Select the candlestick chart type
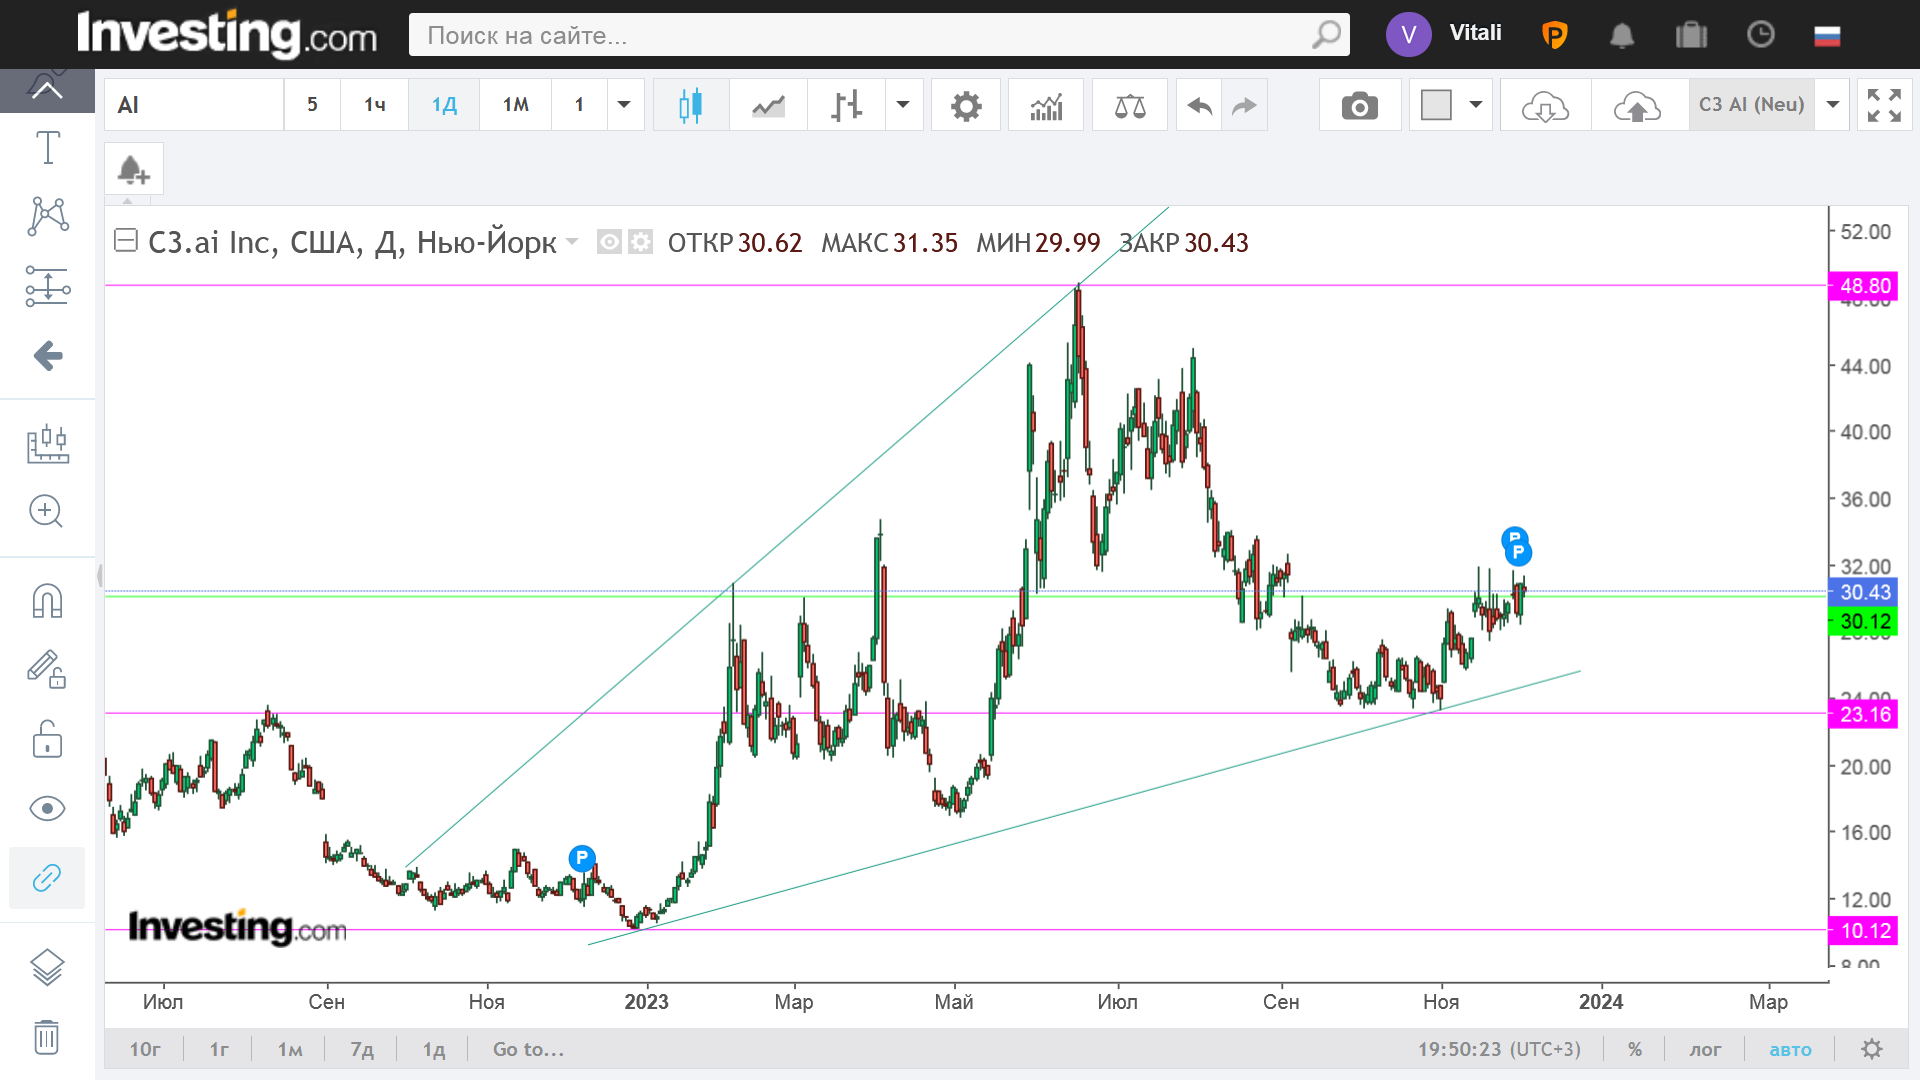1920x1080 pixels. point(690,105)
